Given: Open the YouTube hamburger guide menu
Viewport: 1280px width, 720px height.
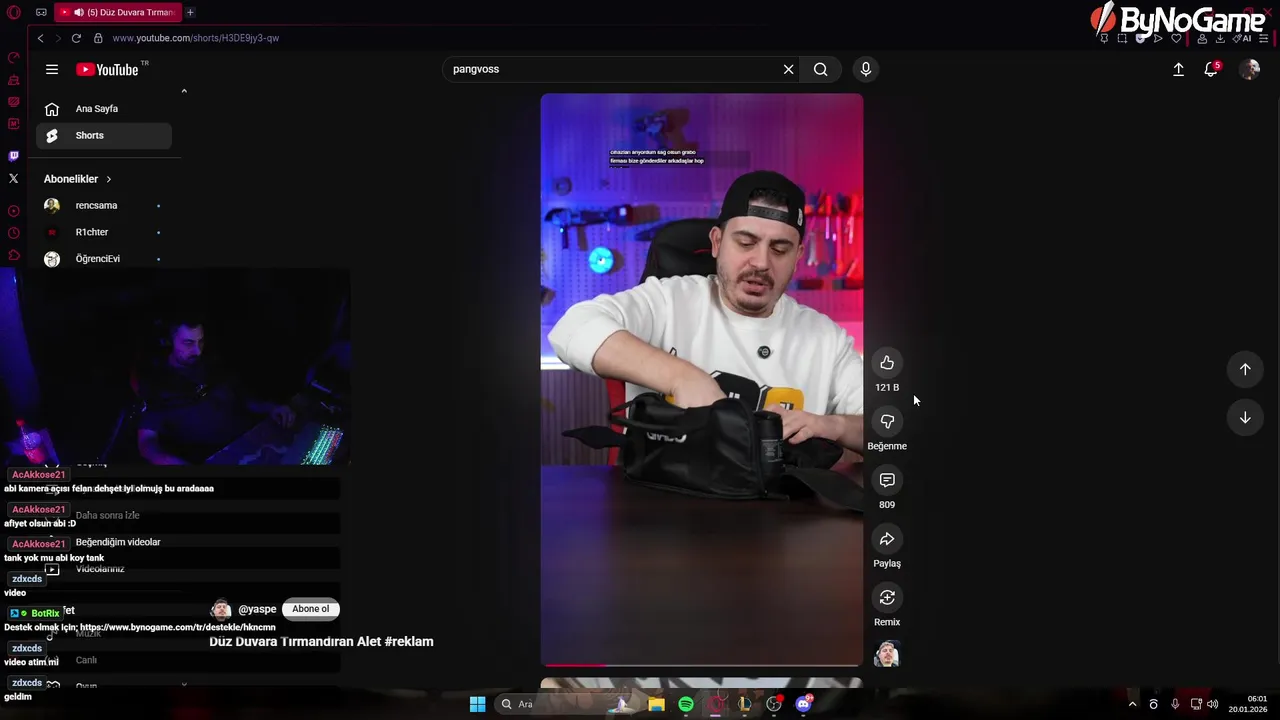Looking at the screenshot, I should pyautogui.click(x=52, y=69).
